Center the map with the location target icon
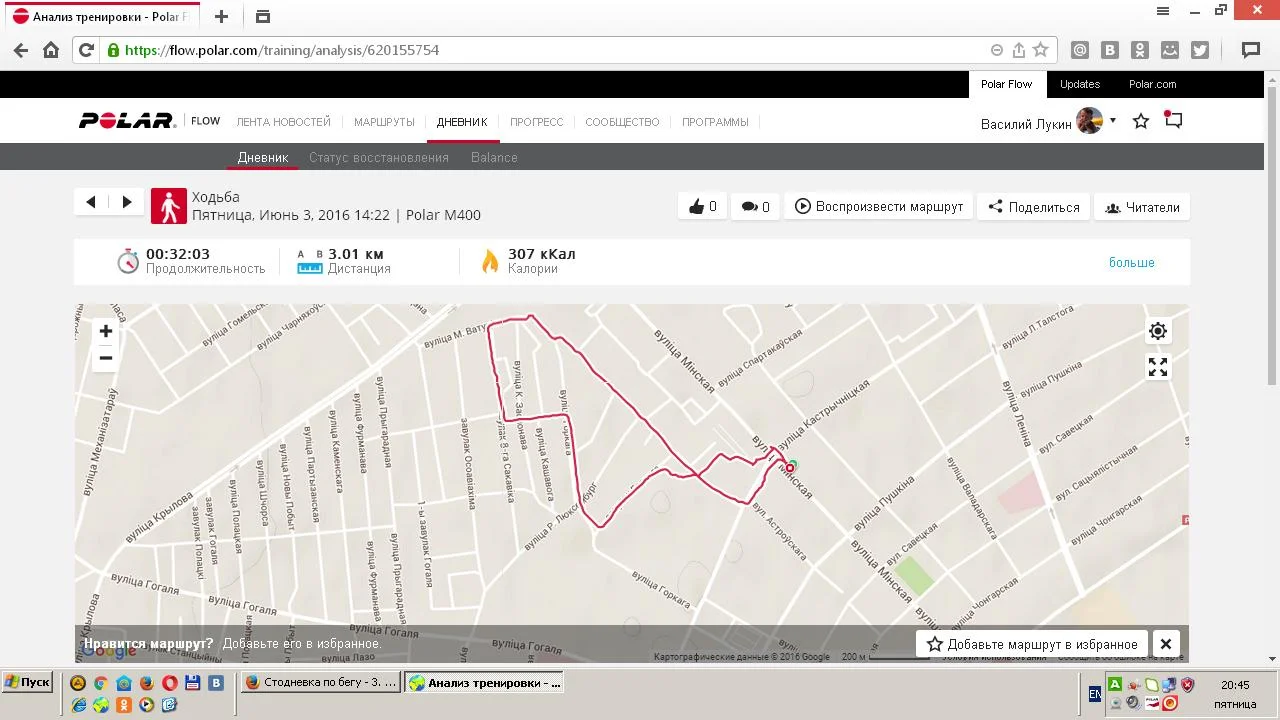This screenshot has width=1280, height=720. (1158, 331)
